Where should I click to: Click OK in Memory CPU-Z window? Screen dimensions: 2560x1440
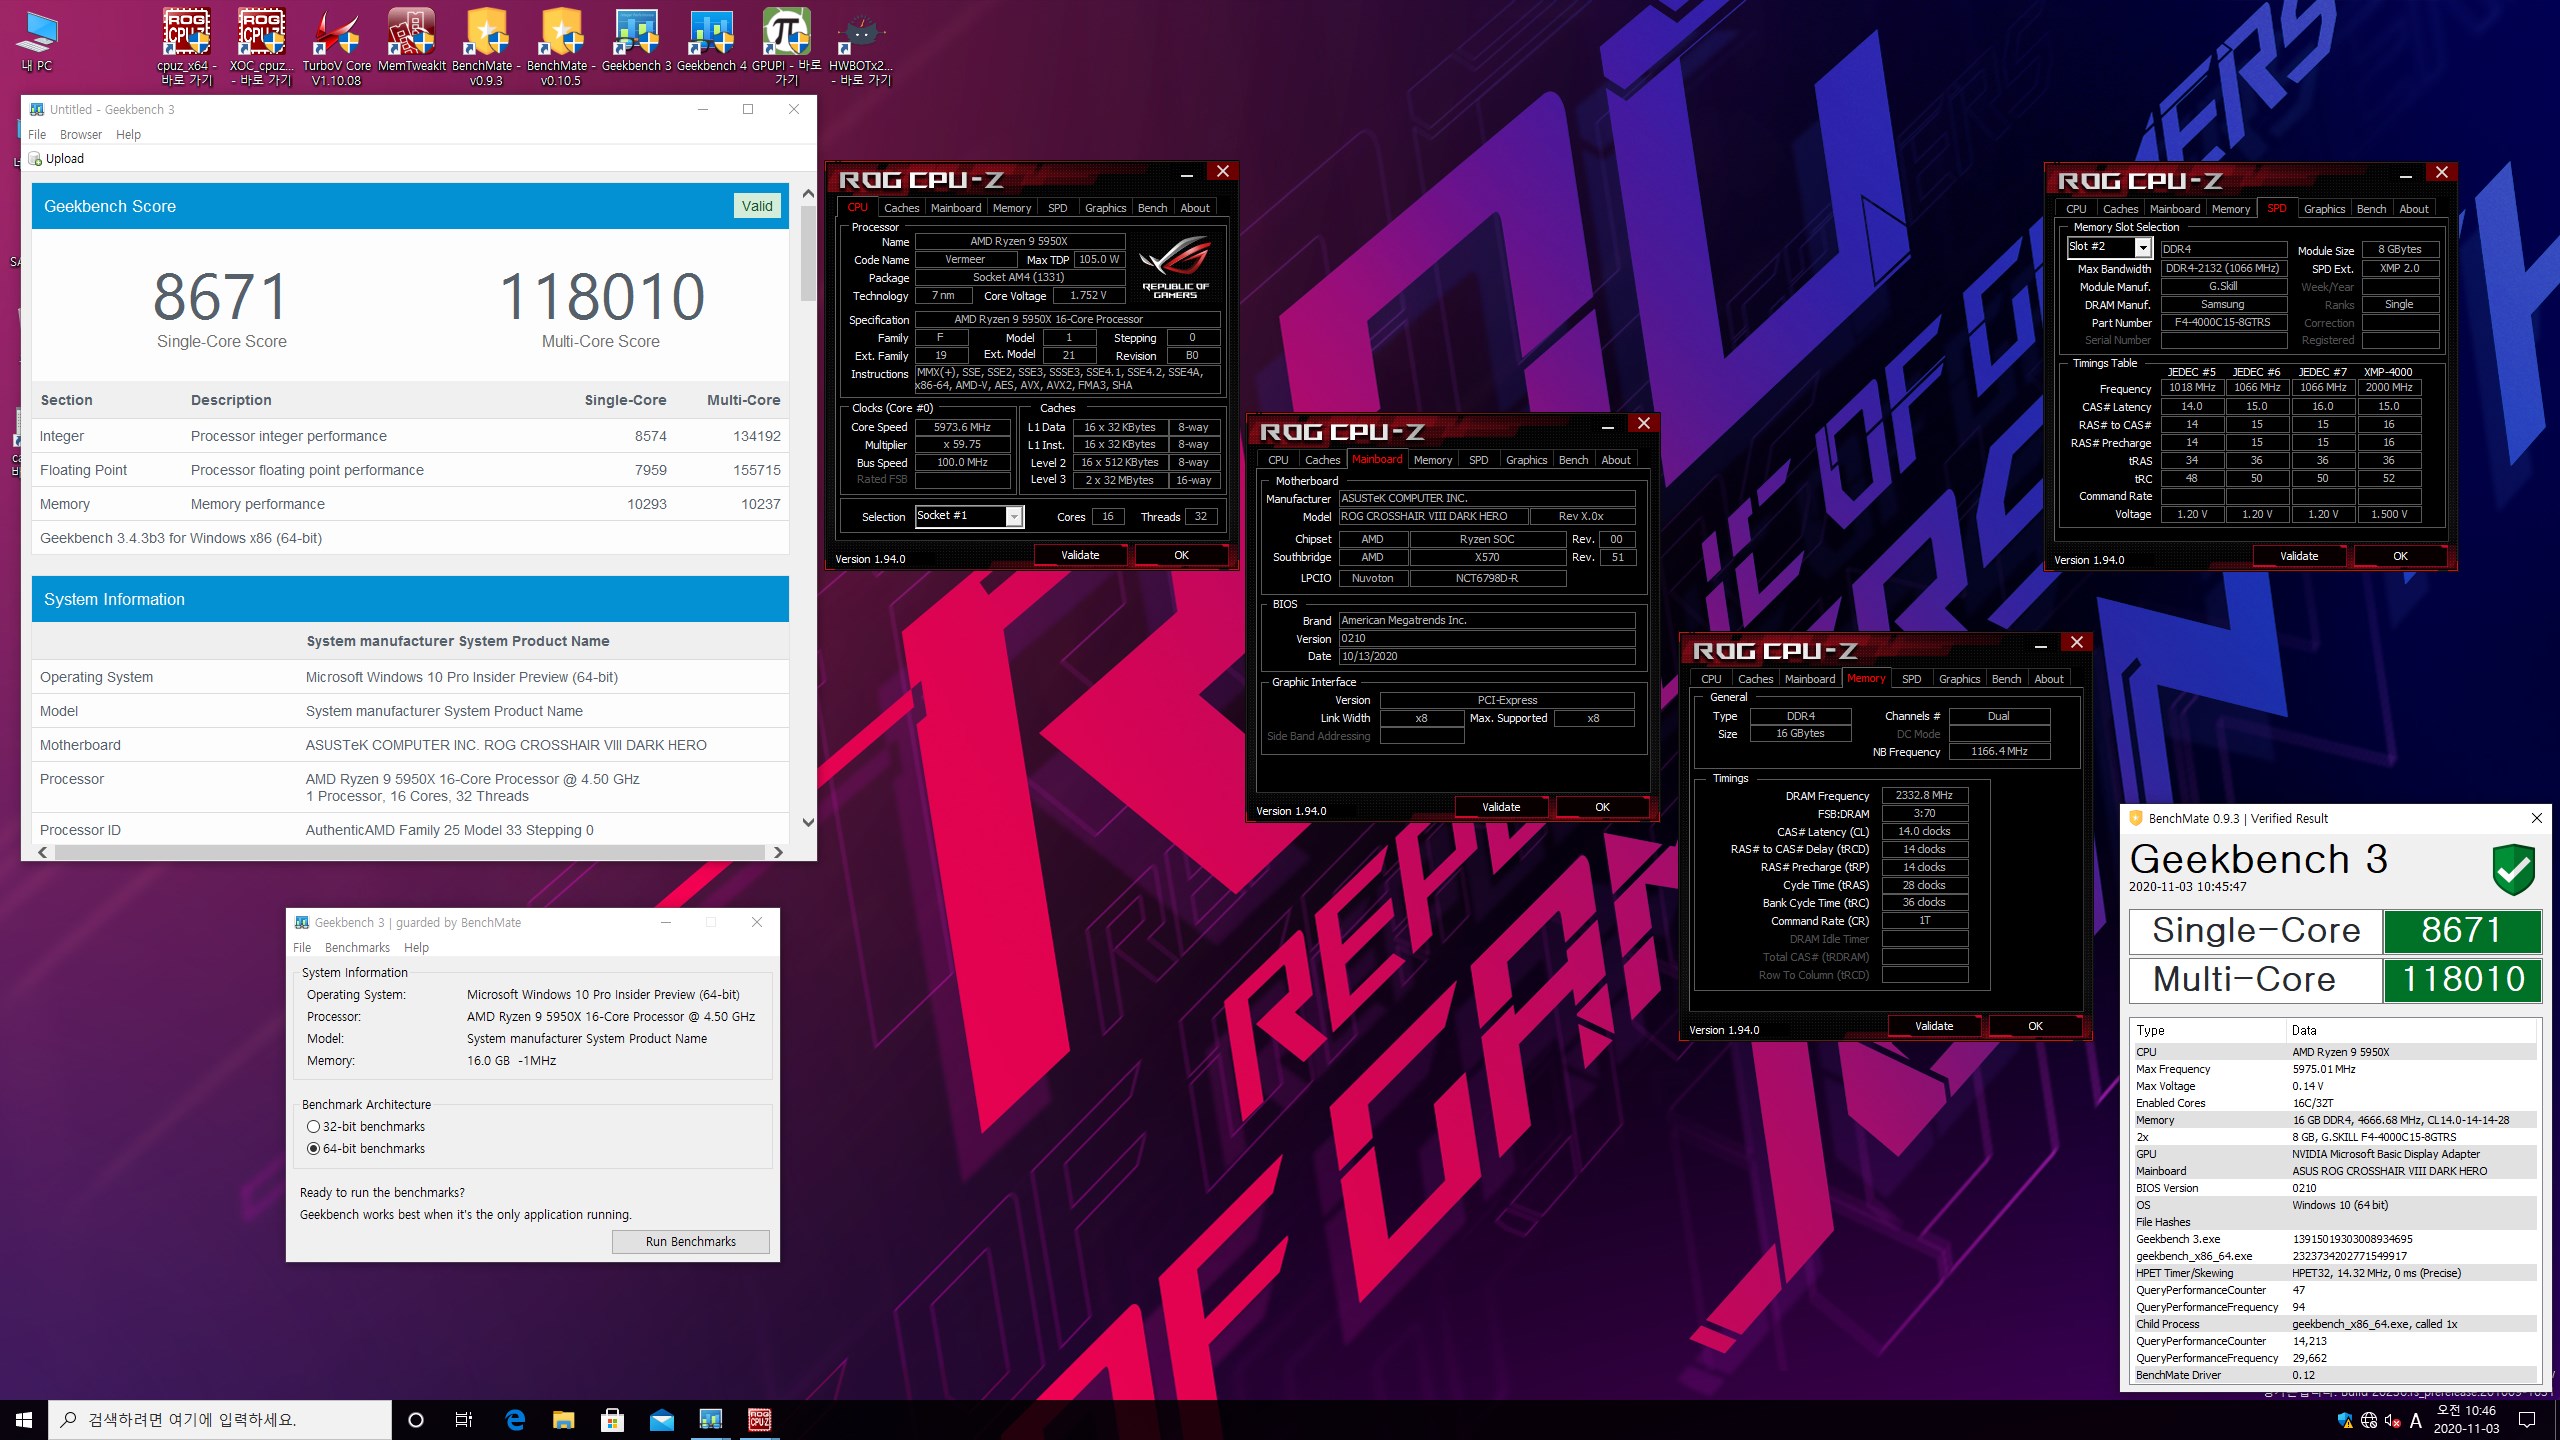pyautogui.click(x=2035, y=1026)
